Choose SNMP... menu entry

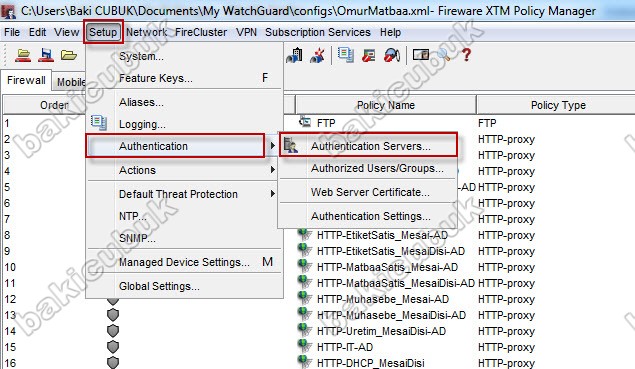click(x=184, y=238)
